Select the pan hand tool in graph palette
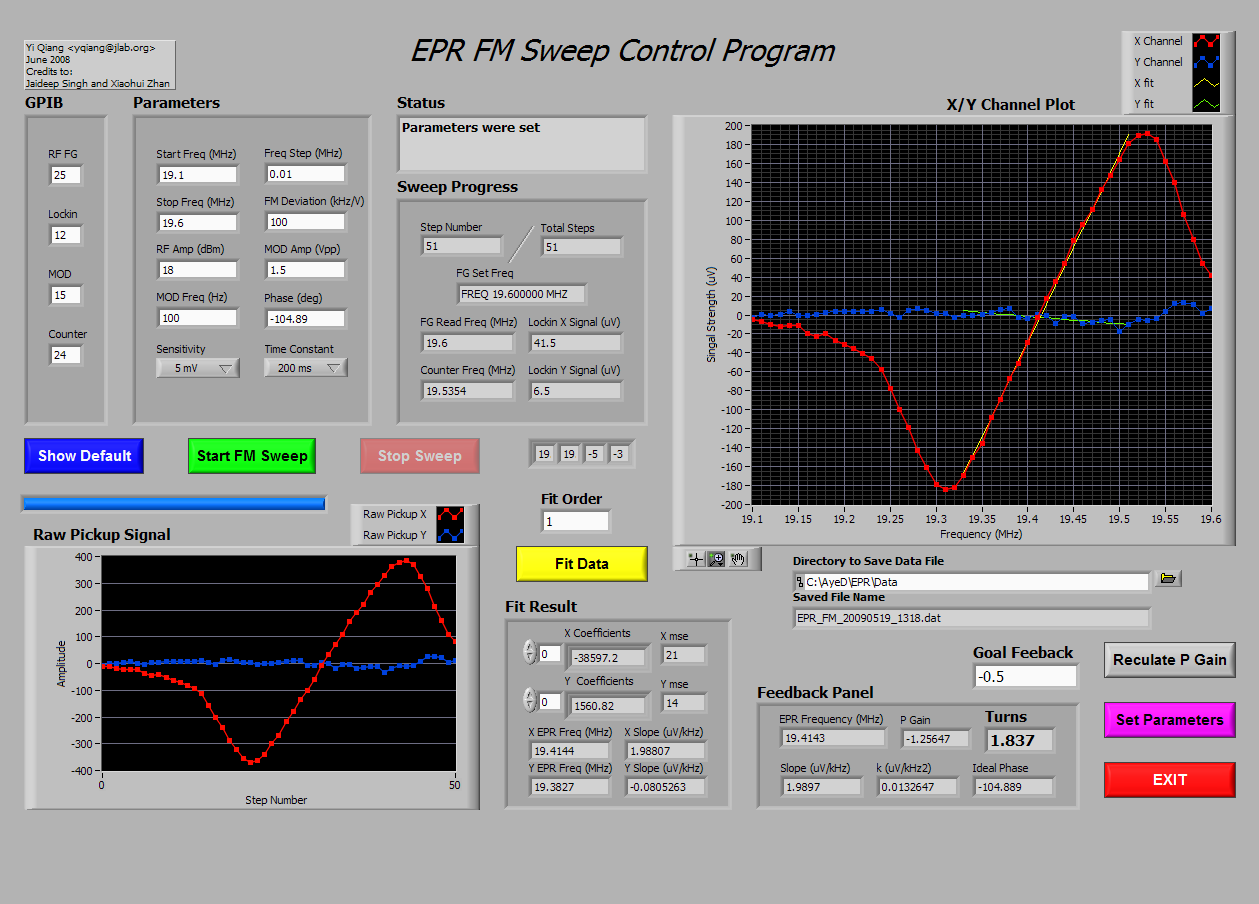Screen dimensions: 1259x904 pos(738,559)
